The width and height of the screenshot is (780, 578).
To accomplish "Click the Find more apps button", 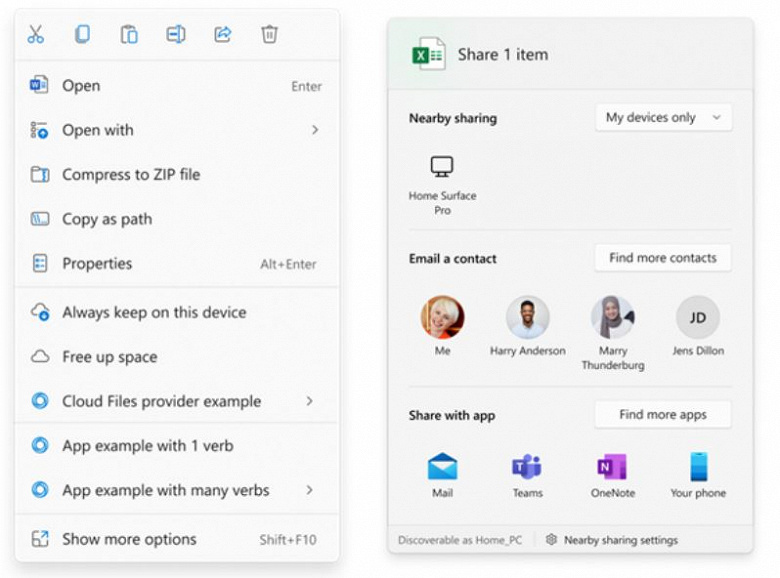I will (663, 414).
